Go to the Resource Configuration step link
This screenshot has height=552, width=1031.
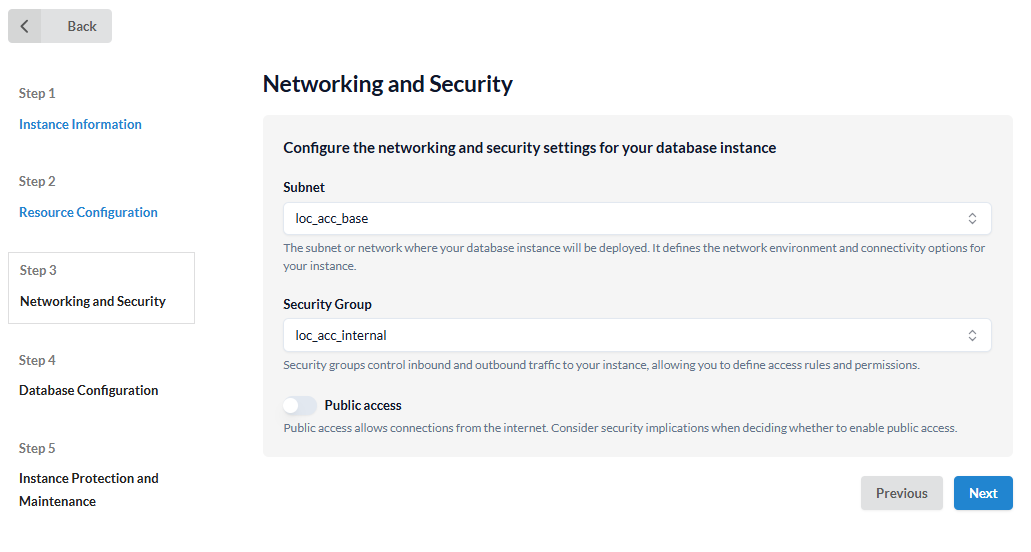[x=88, y=212]
